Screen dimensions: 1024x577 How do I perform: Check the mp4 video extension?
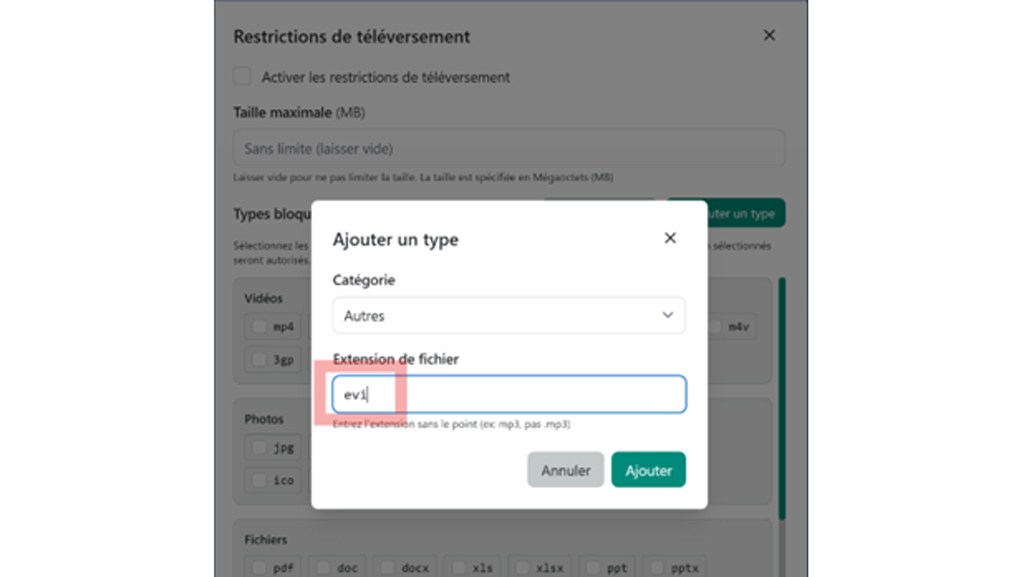258,325
